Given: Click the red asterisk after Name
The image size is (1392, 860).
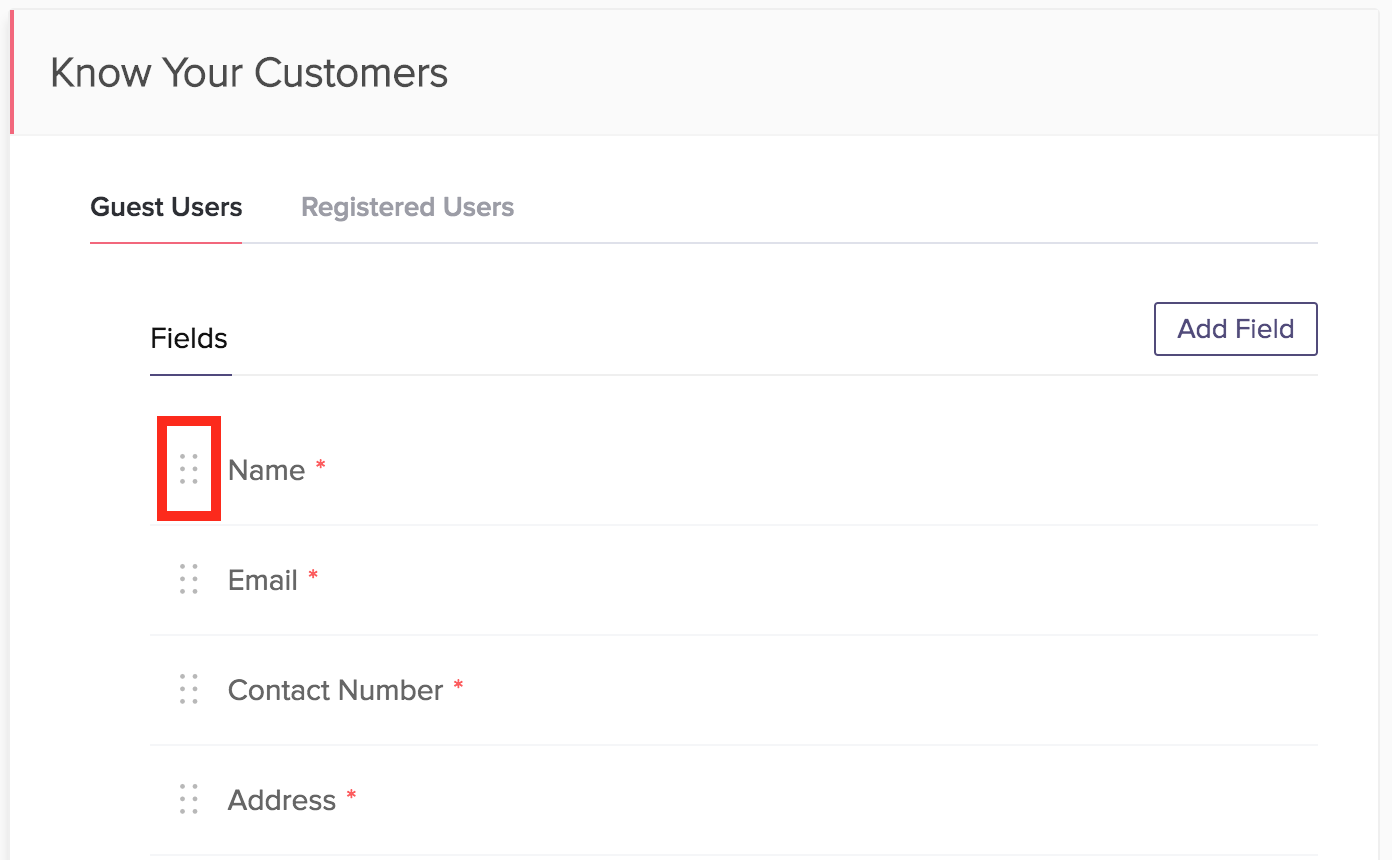Looking at the screenshot, I should tap(321, 466).
